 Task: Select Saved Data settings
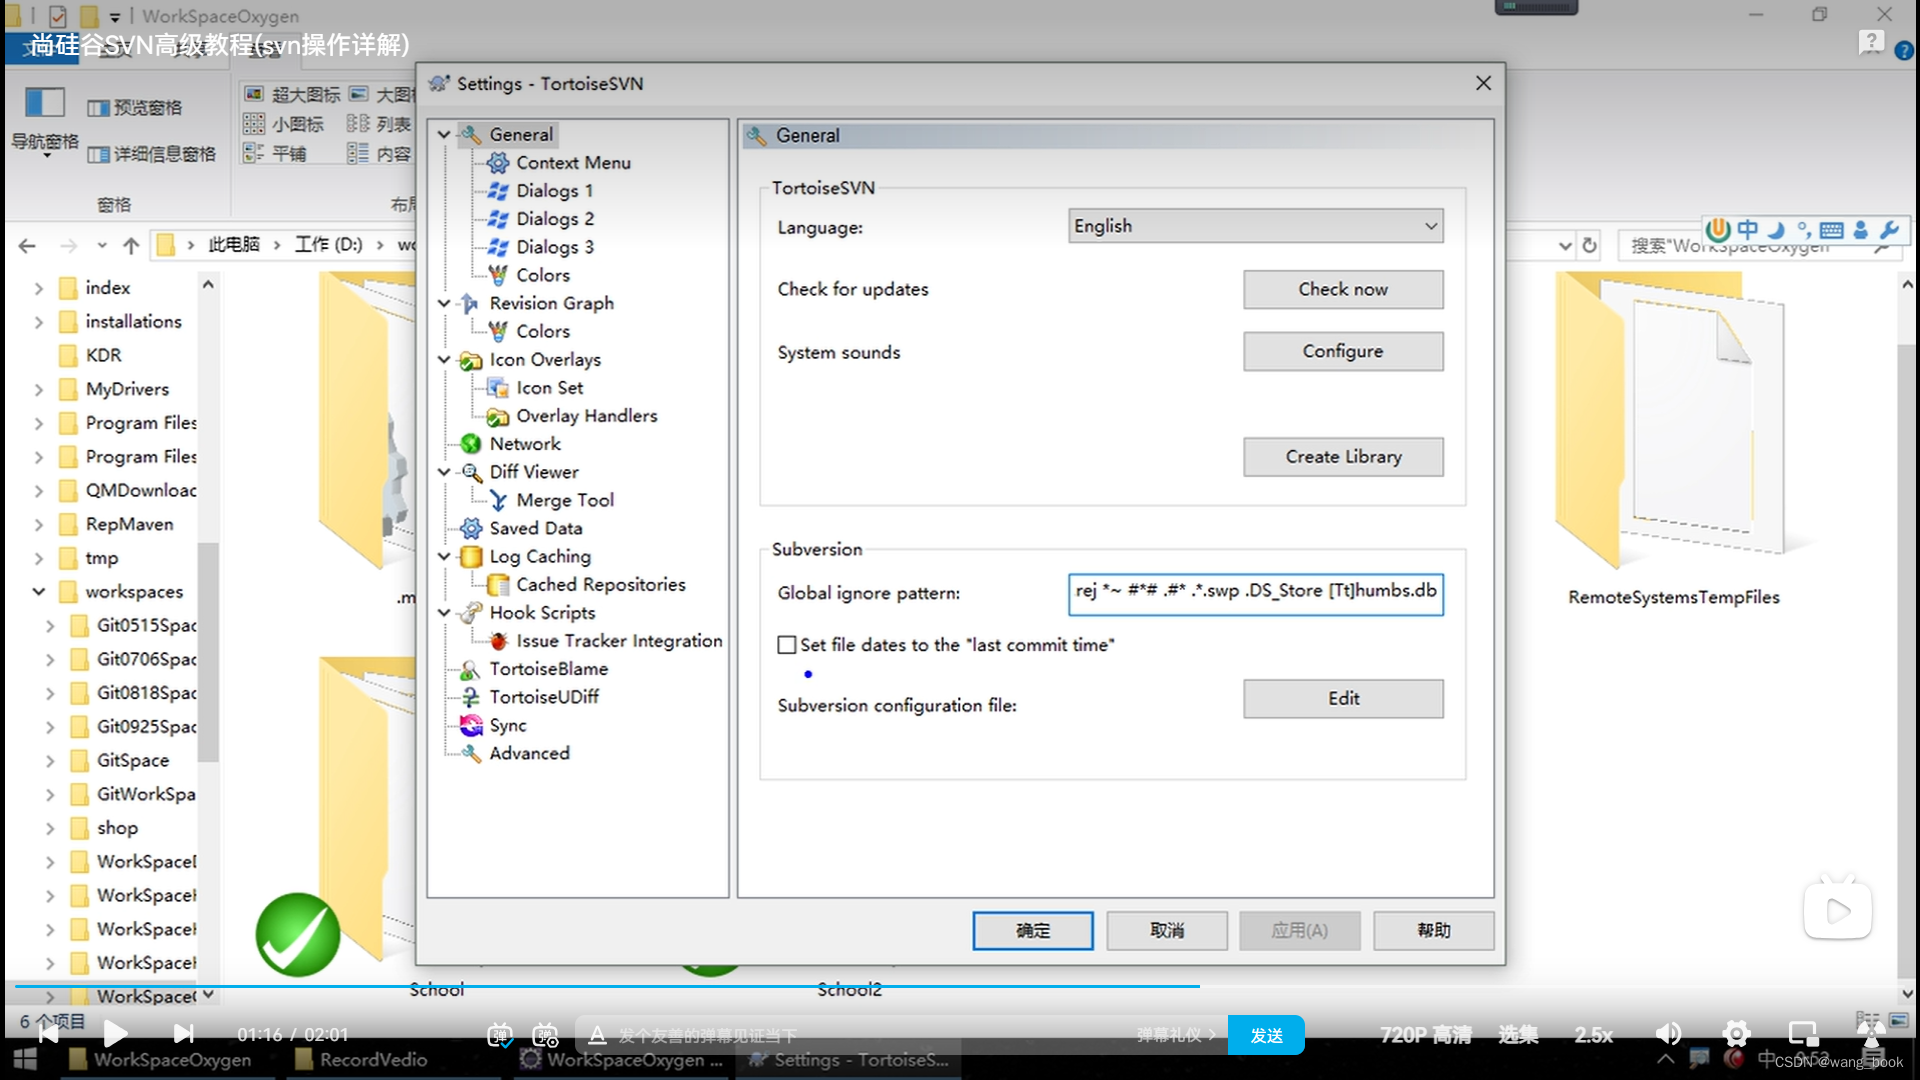pyautogui.click(x=535, y=527)
